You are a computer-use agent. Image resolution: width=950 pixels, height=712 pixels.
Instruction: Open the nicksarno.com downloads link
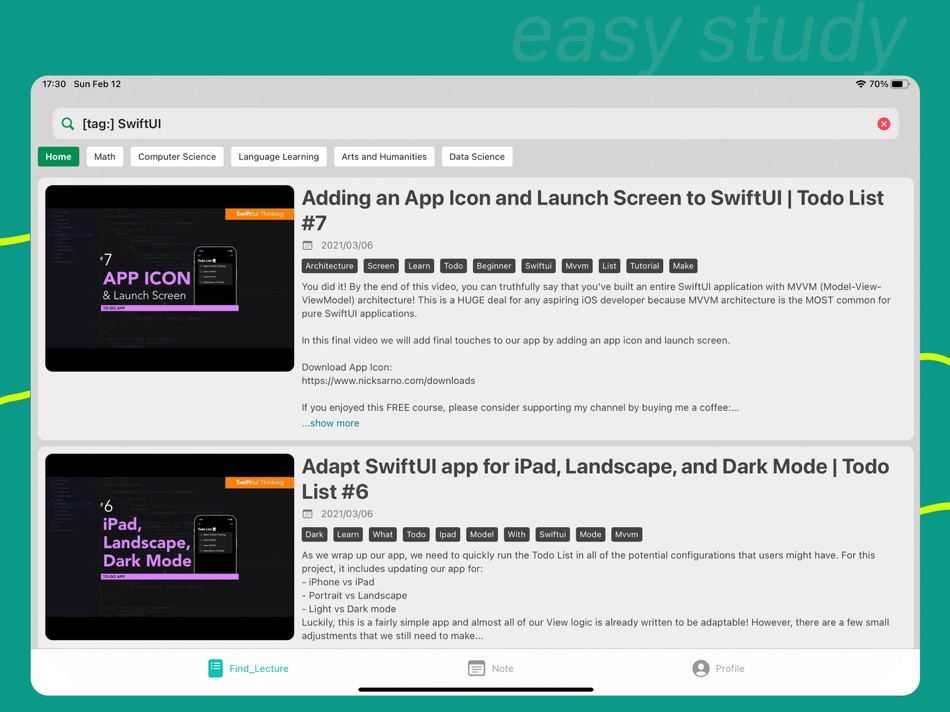point(388,380)
